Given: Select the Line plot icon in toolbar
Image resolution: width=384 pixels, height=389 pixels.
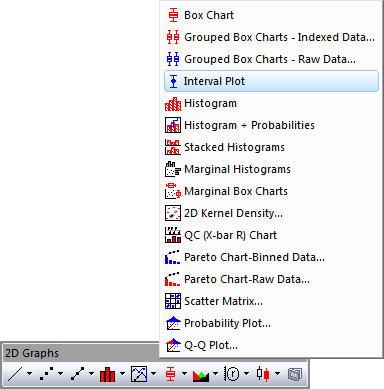Looking at the screenshot, I should coord(15,374).
